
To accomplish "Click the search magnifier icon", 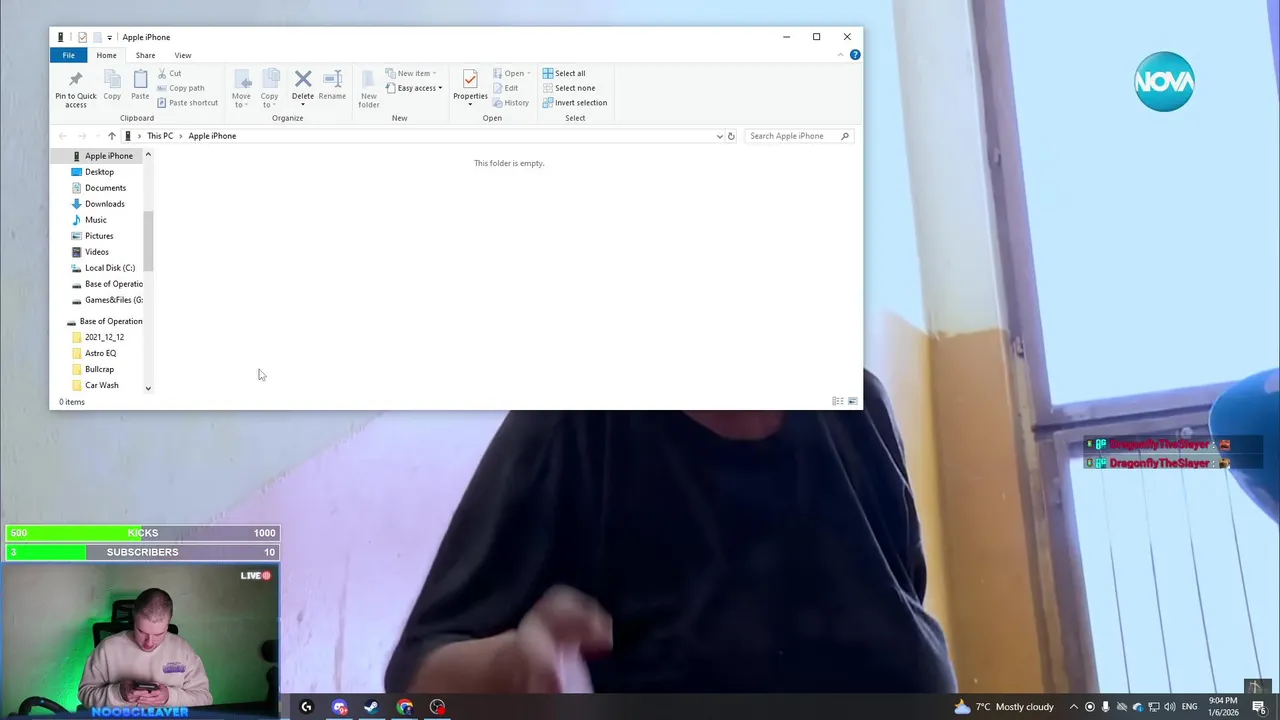I will click(x=845, y=136).
